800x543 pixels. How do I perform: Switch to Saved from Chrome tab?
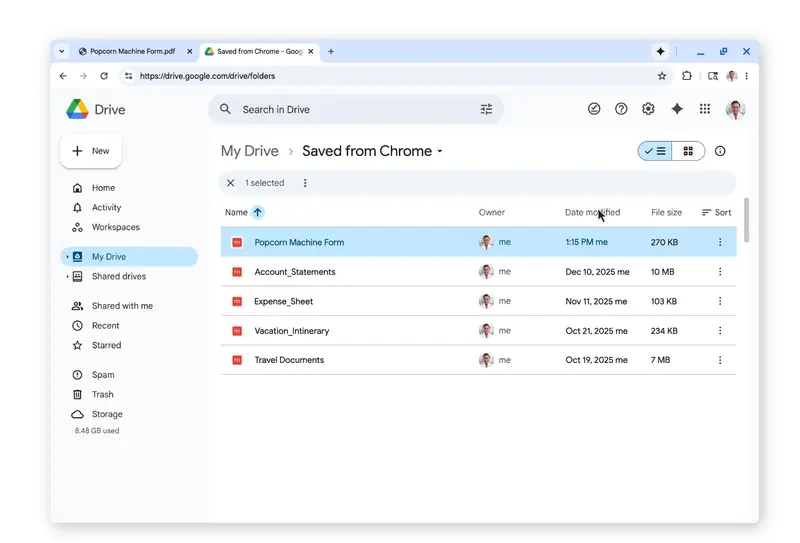259,52
